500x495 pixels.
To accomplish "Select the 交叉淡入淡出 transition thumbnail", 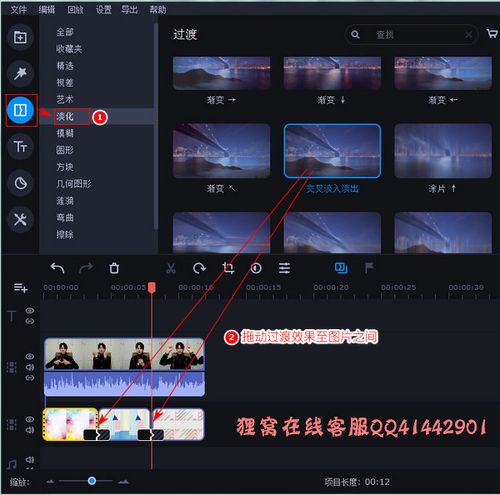I will [x=332, y=151].
